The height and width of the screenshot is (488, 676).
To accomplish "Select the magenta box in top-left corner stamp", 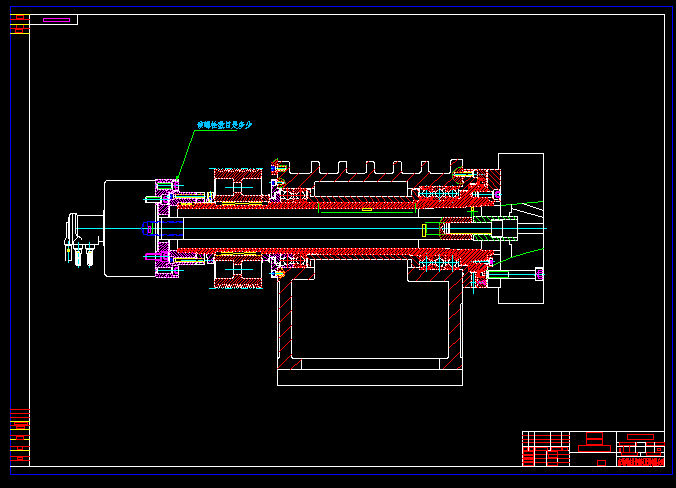I will [56, 20].
